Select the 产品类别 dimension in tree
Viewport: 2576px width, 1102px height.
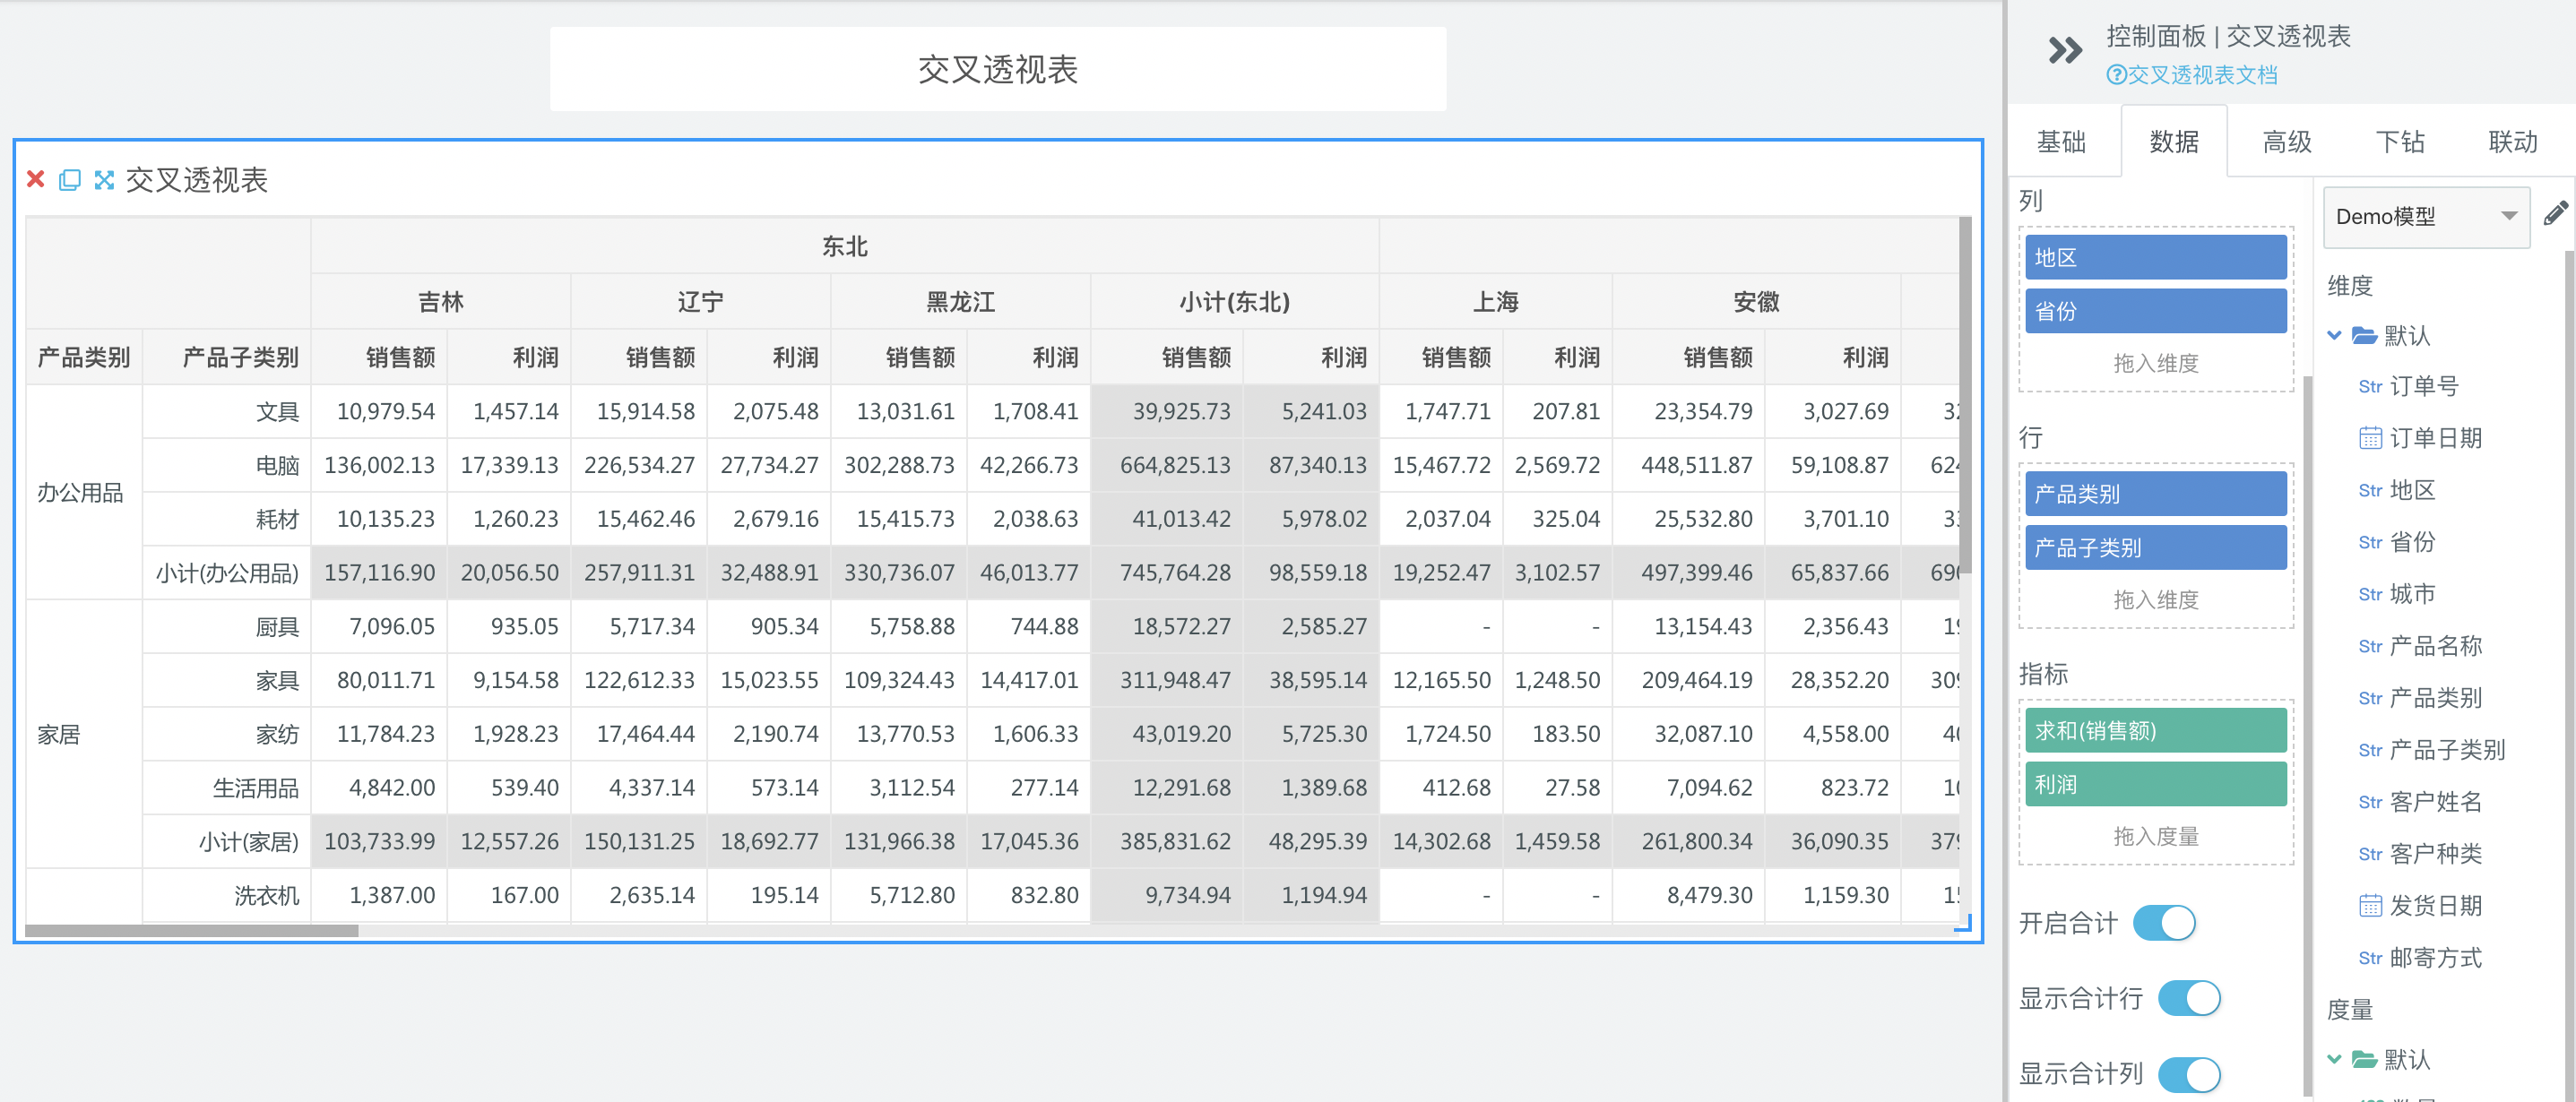(2436, 698)
